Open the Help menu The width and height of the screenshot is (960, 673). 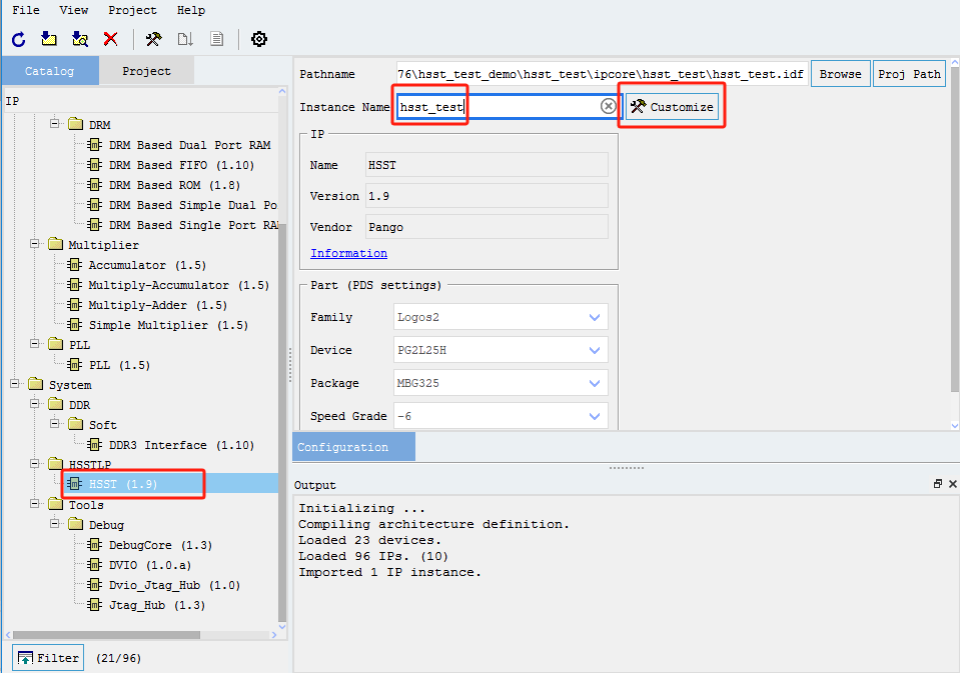(191, 10)
